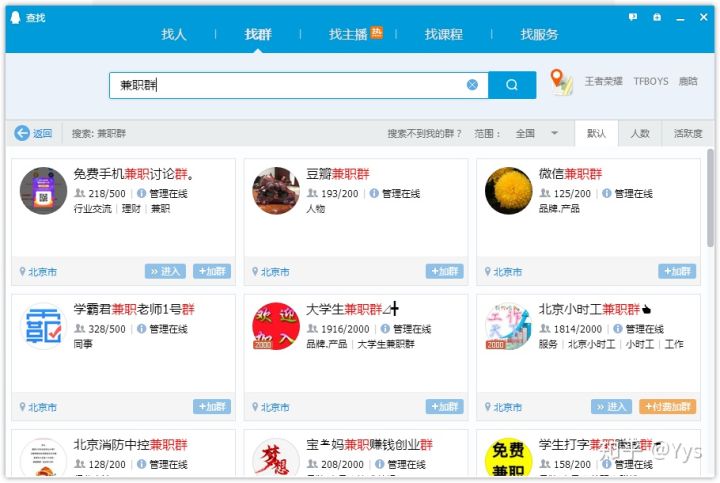Click member icon of 大学生兼职群
The height and width of the screenshot is (483, 720).
312,329
